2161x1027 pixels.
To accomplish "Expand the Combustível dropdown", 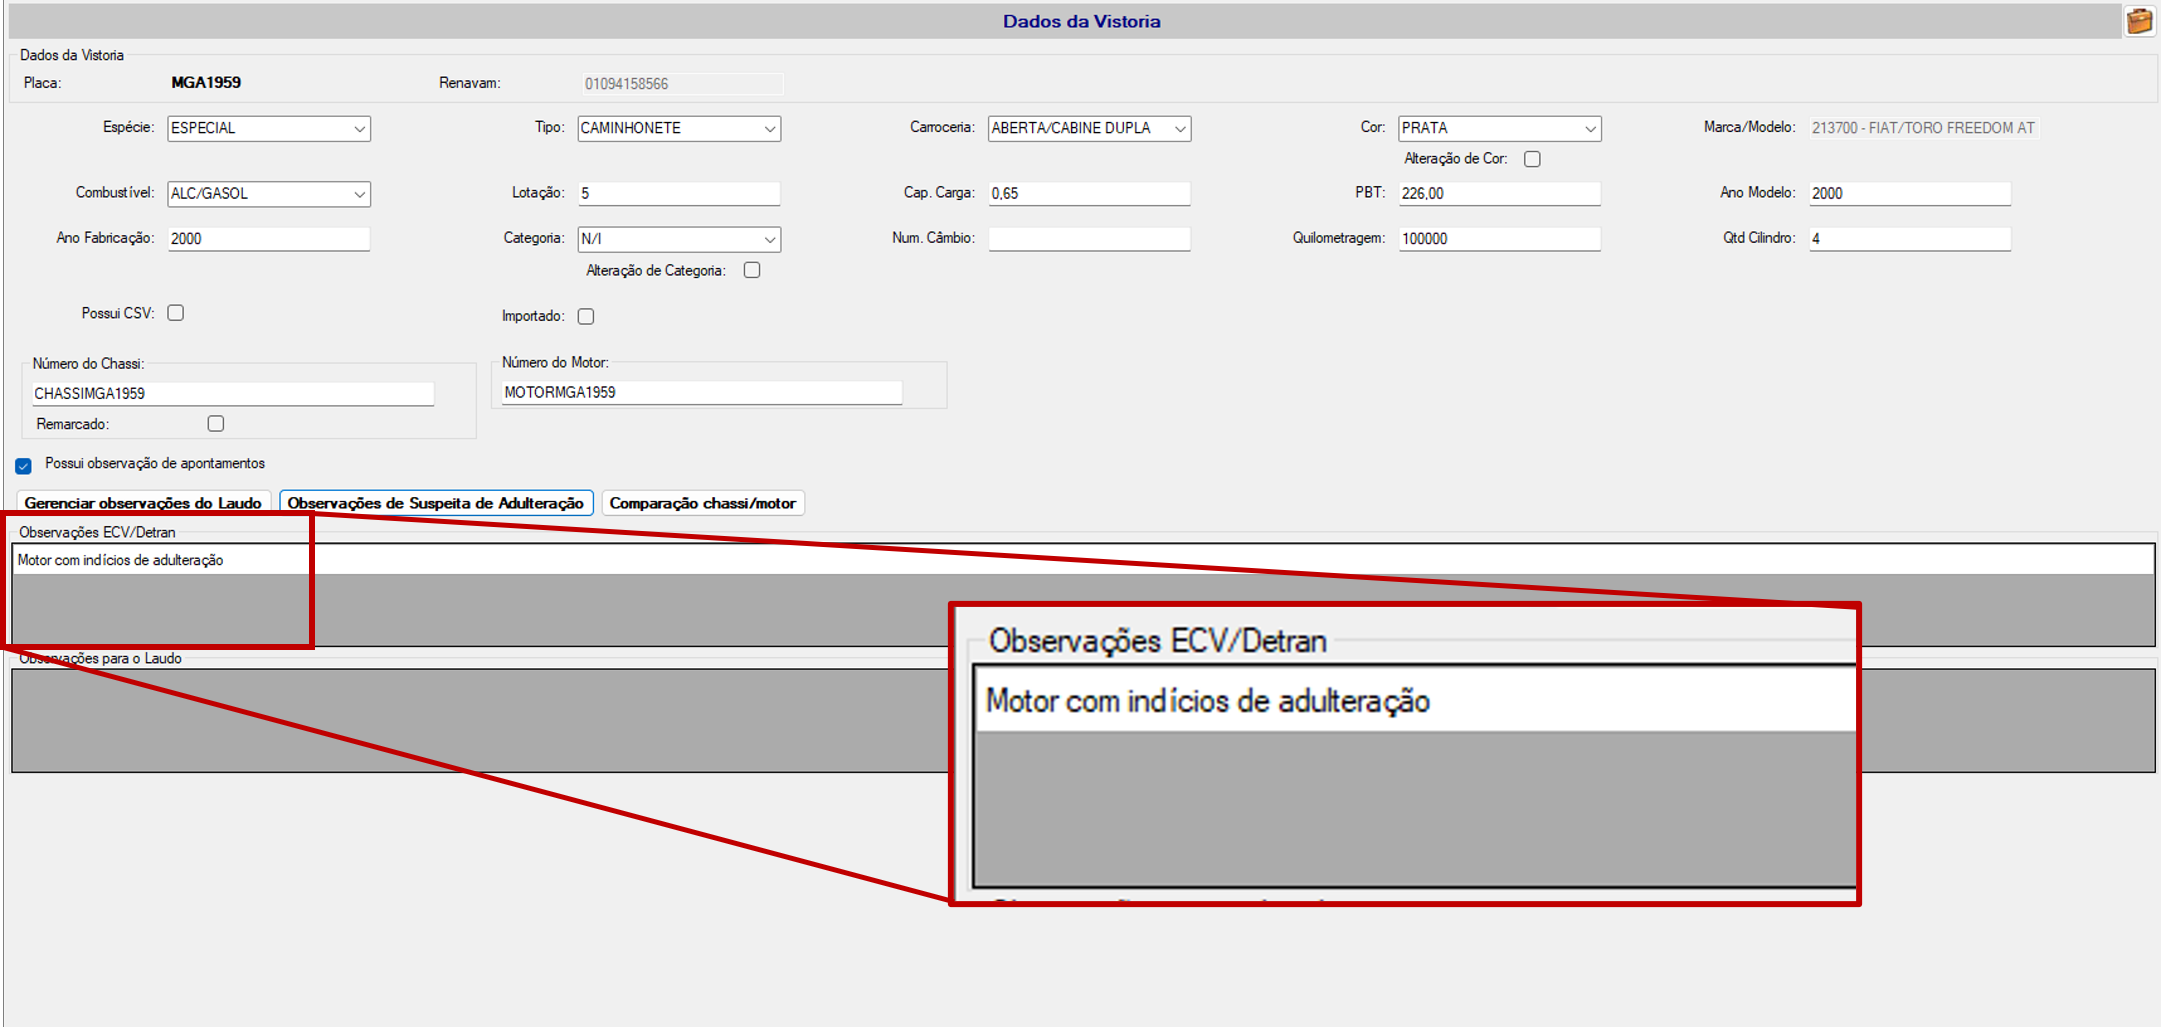I will [x=269, y=194].
